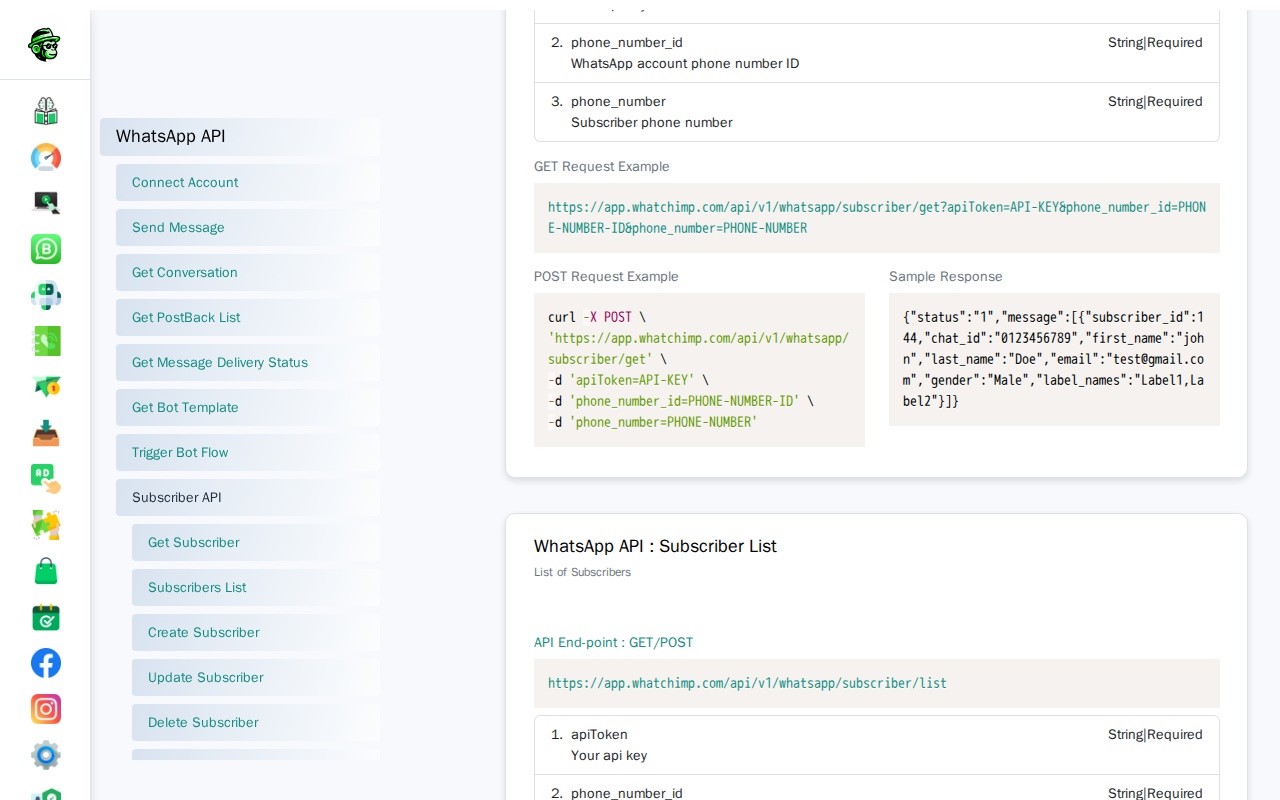Click the 'POST Request Example' label
This screenshot has height=800, width=1280.
(x=606, y=277)
